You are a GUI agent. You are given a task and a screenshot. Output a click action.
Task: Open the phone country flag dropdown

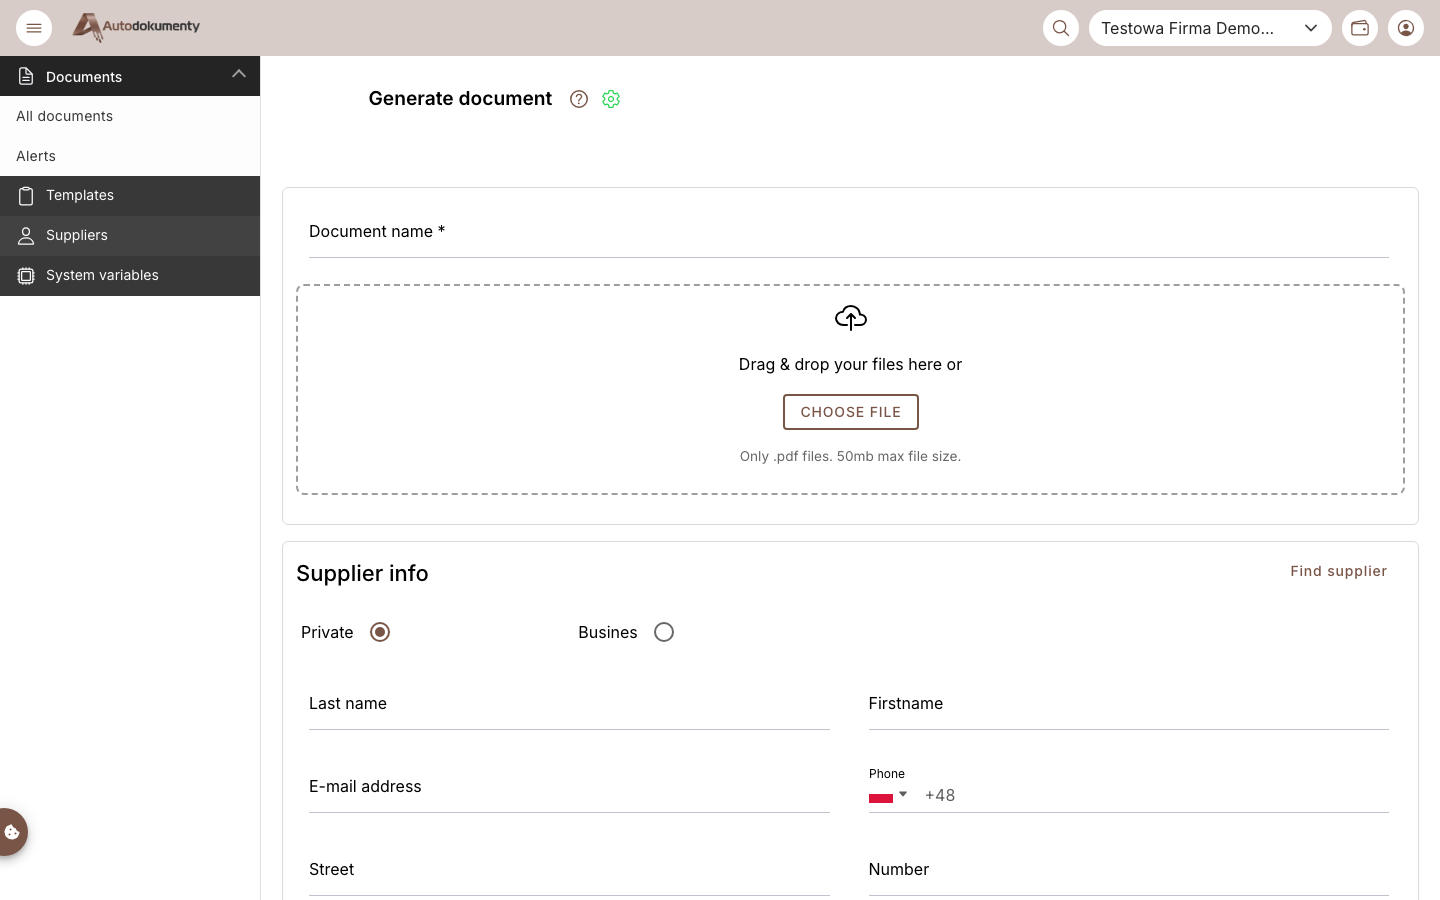[x=888, y=796]
